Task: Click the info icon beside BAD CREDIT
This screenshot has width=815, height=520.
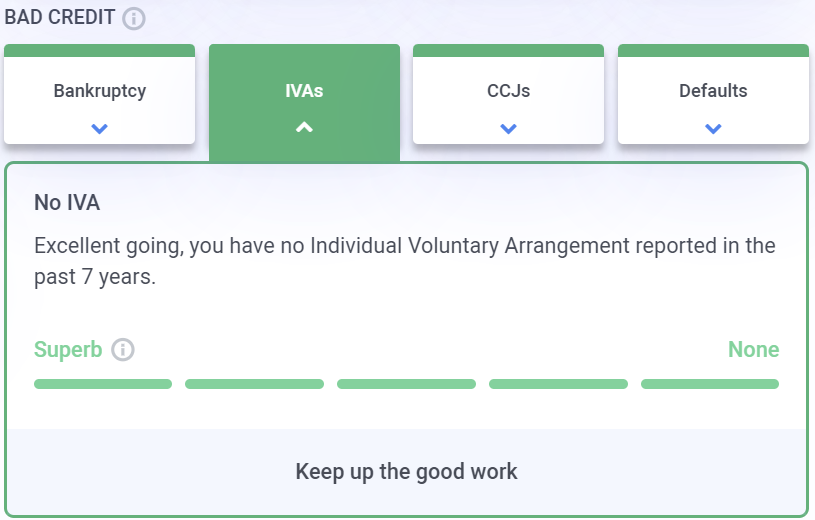Action: [x=134, y=19]
